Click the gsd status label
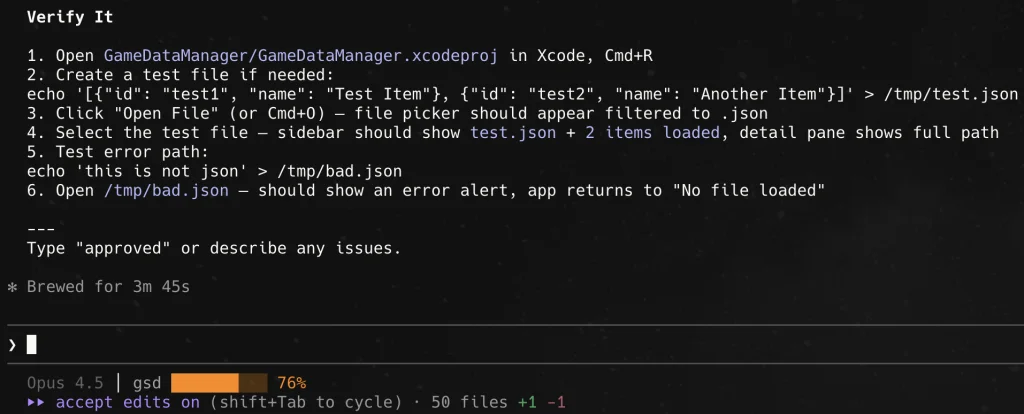1024x414 pixels. click(147, 383)
